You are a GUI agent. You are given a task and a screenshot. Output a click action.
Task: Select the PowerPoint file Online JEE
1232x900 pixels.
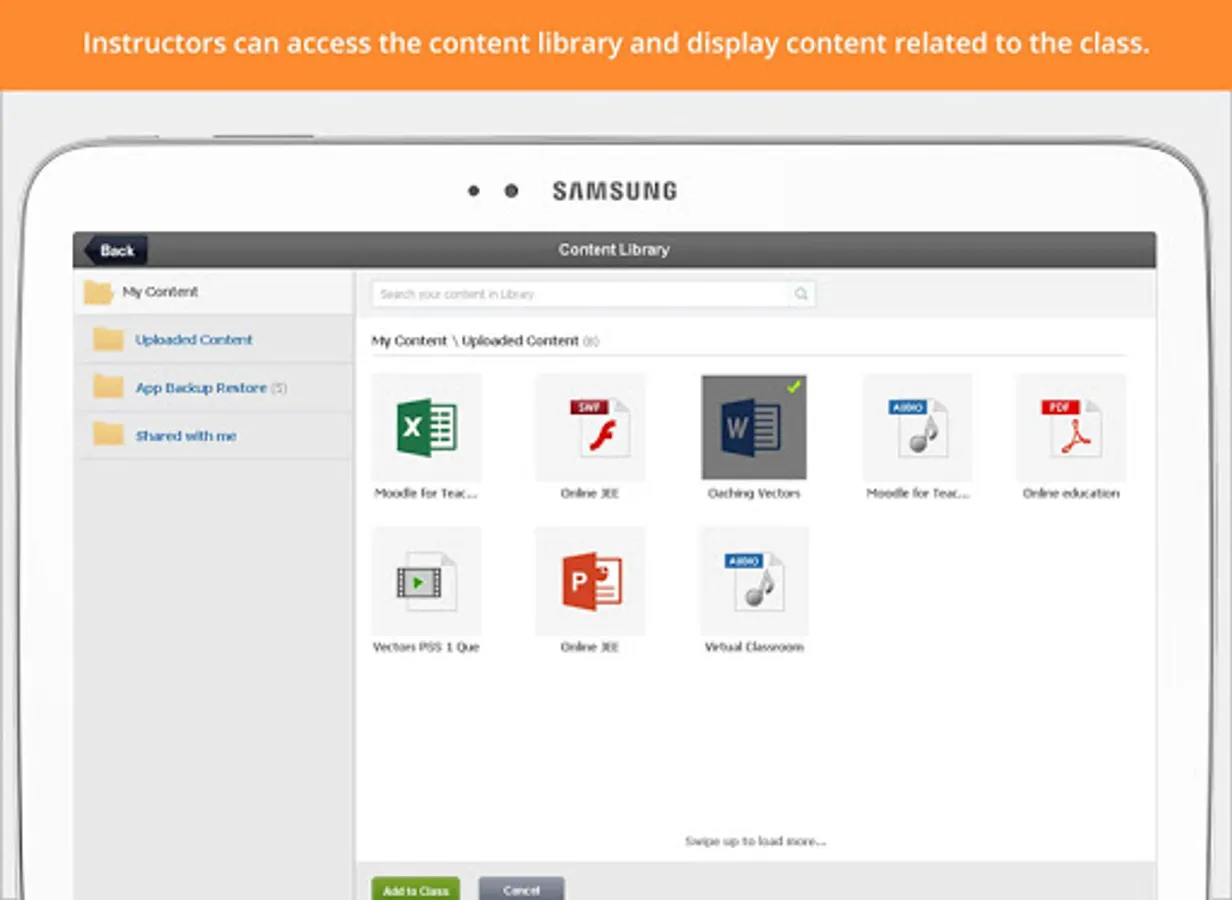pos(590,582)
